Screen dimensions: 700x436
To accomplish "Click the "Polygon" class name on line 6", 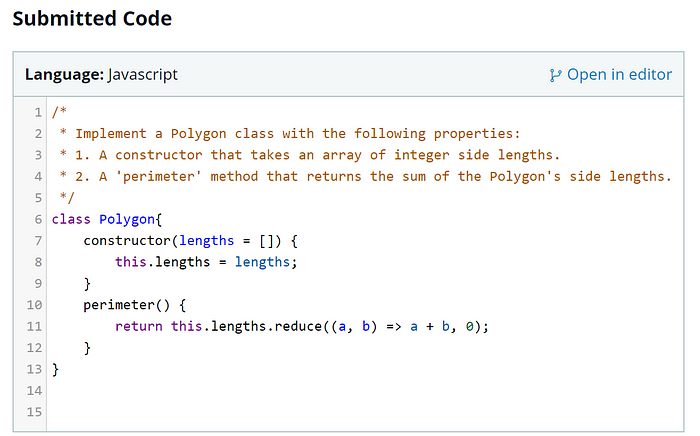I will point(127,220).
